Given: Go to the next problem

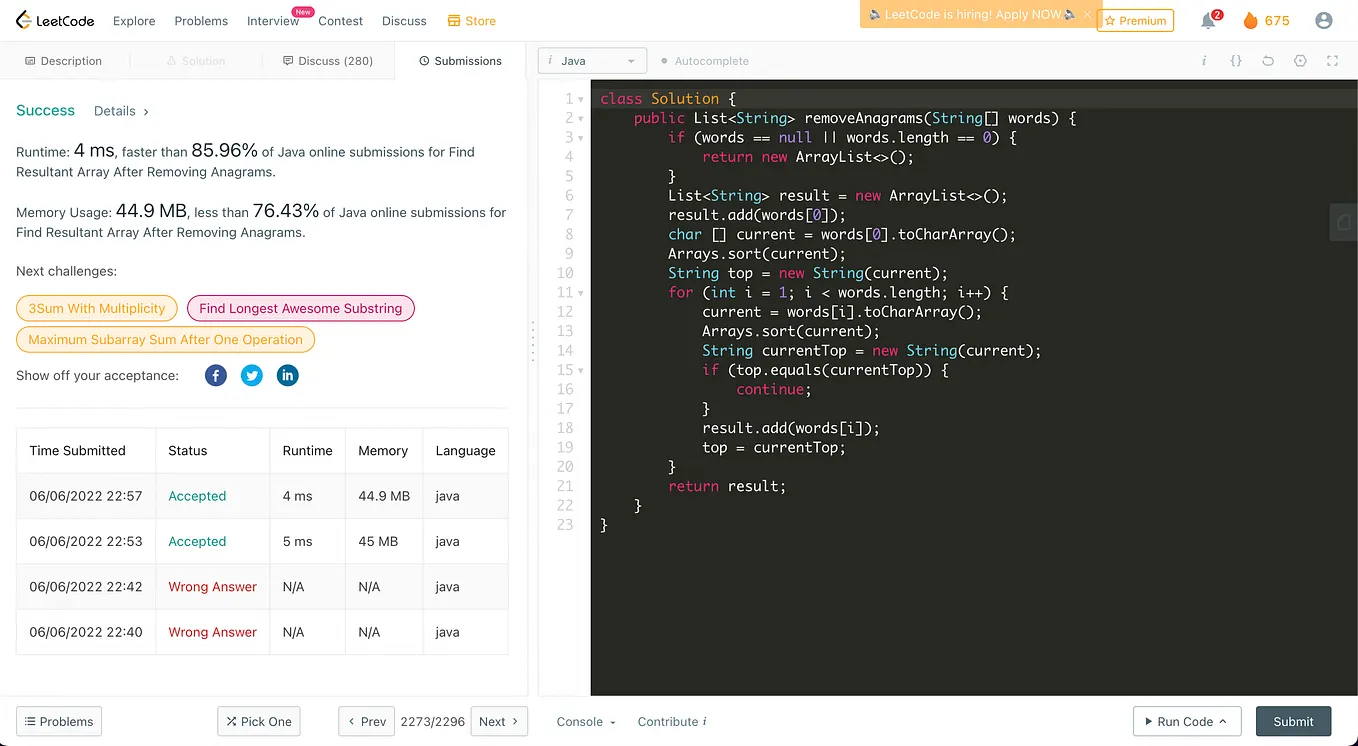Looking at the screenshot, I should pyautogui.click(x=499, y=721).
